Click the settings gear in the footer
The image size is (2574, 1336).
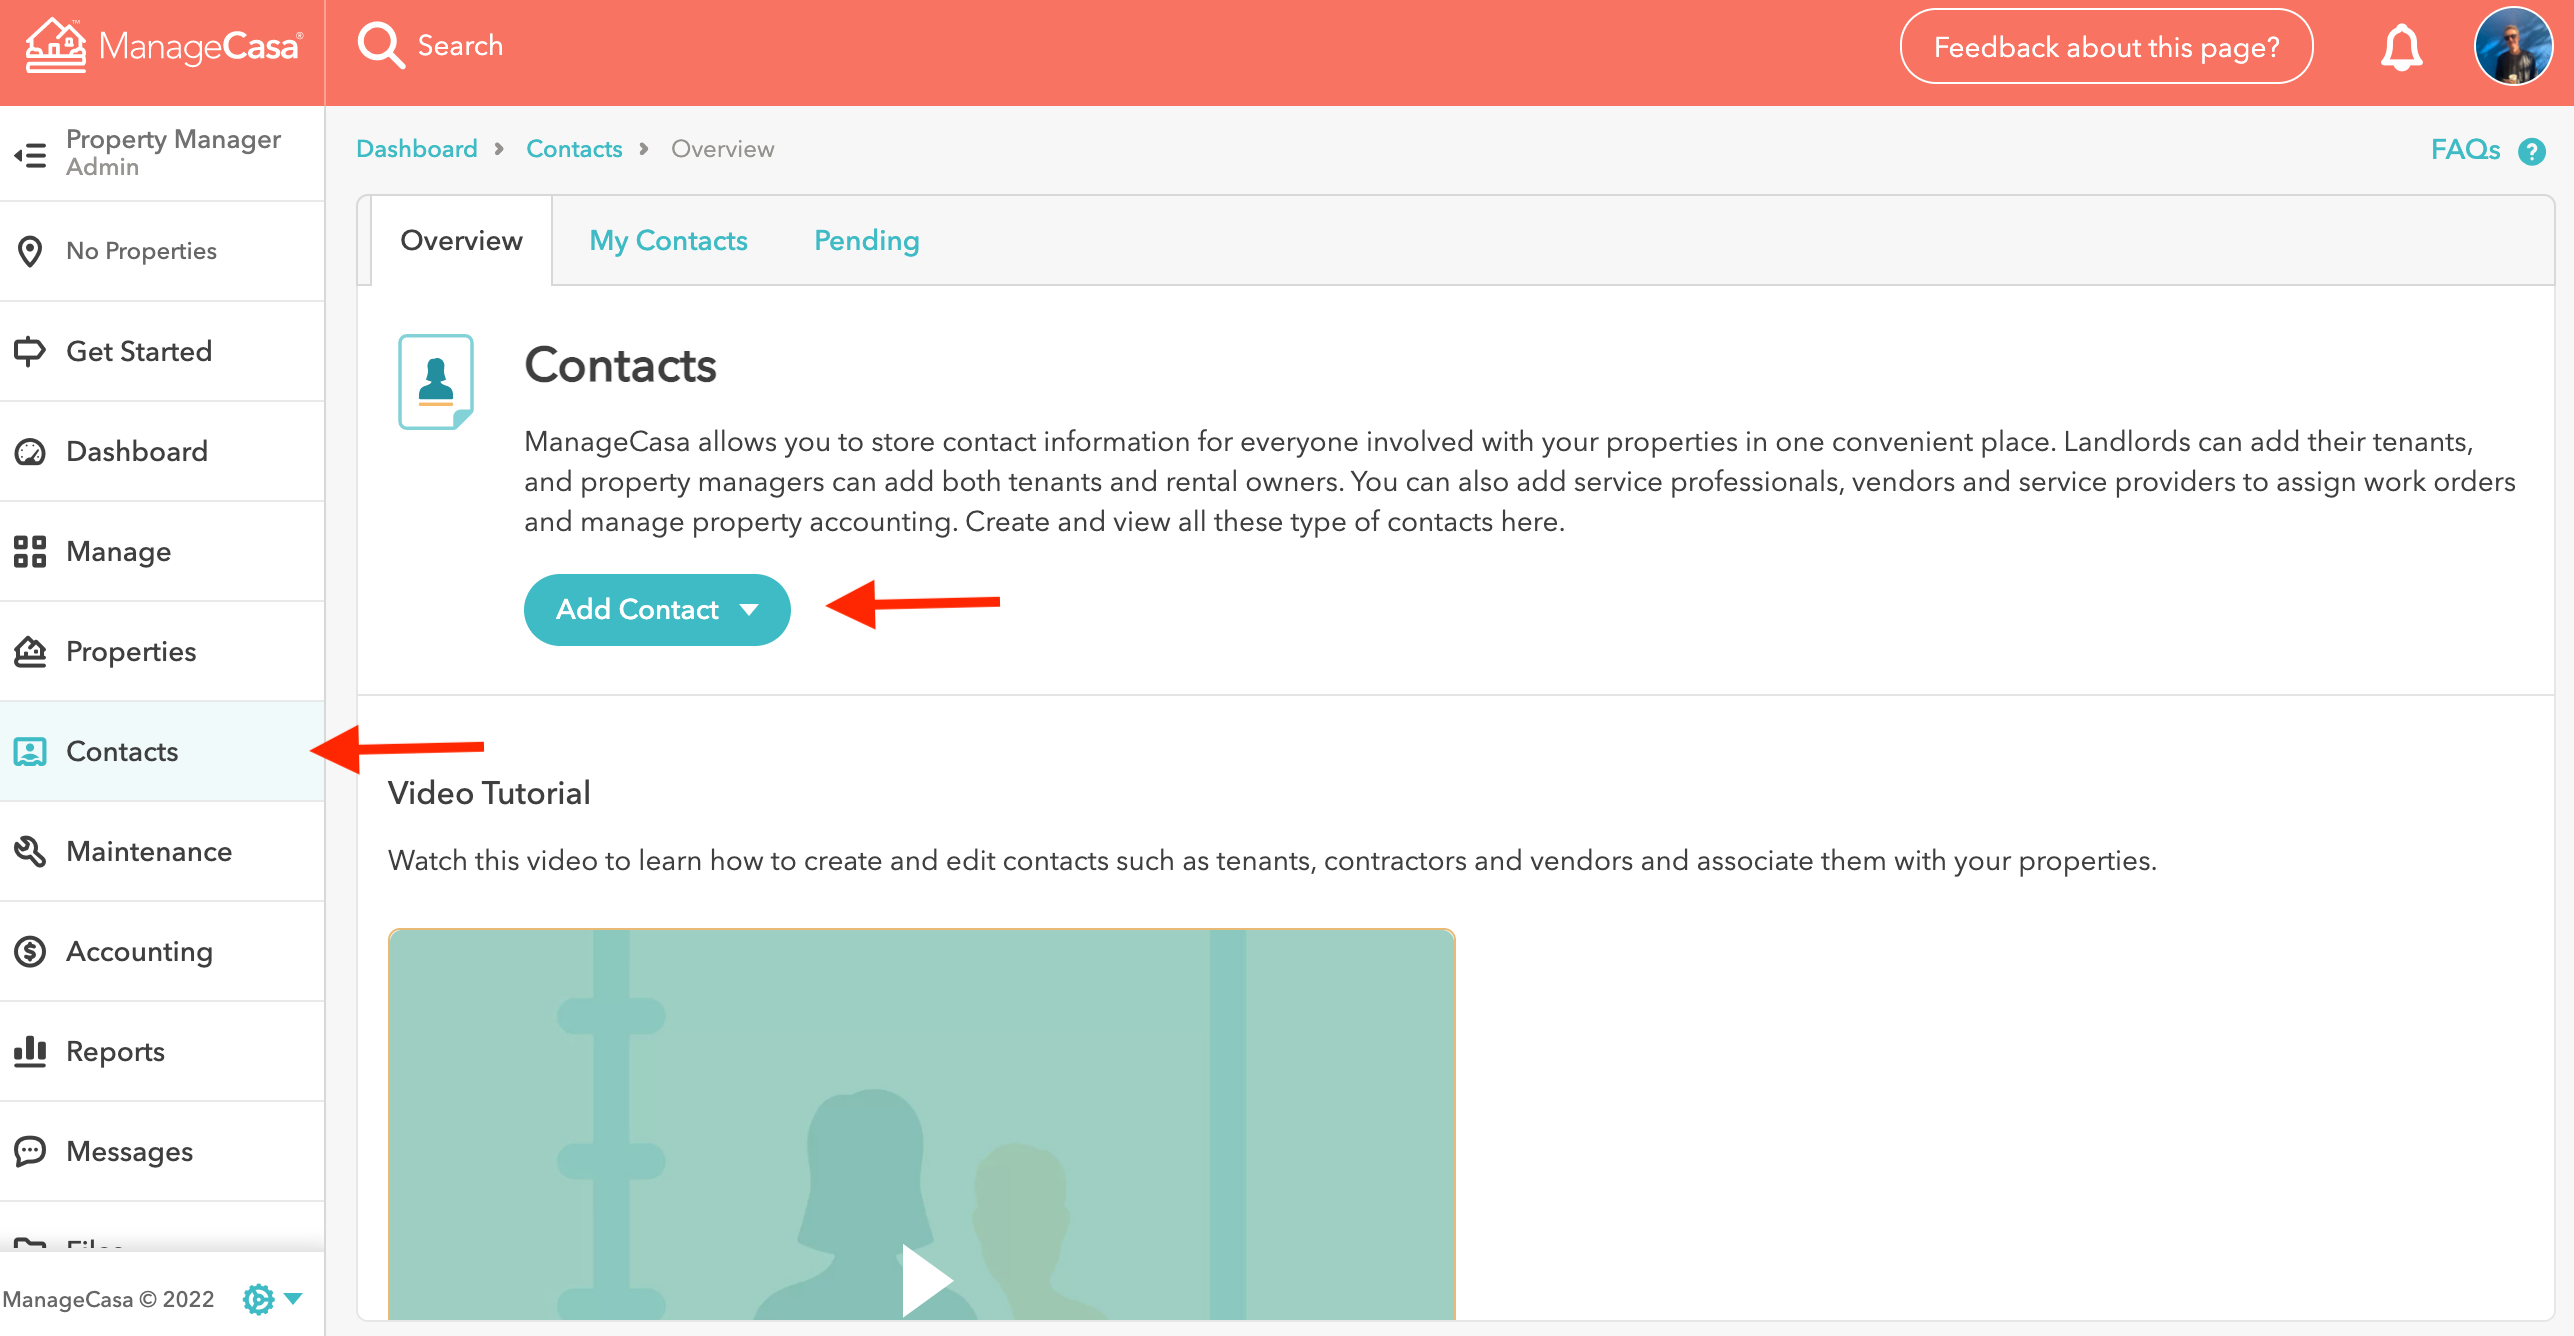[x=258, y=1298]
